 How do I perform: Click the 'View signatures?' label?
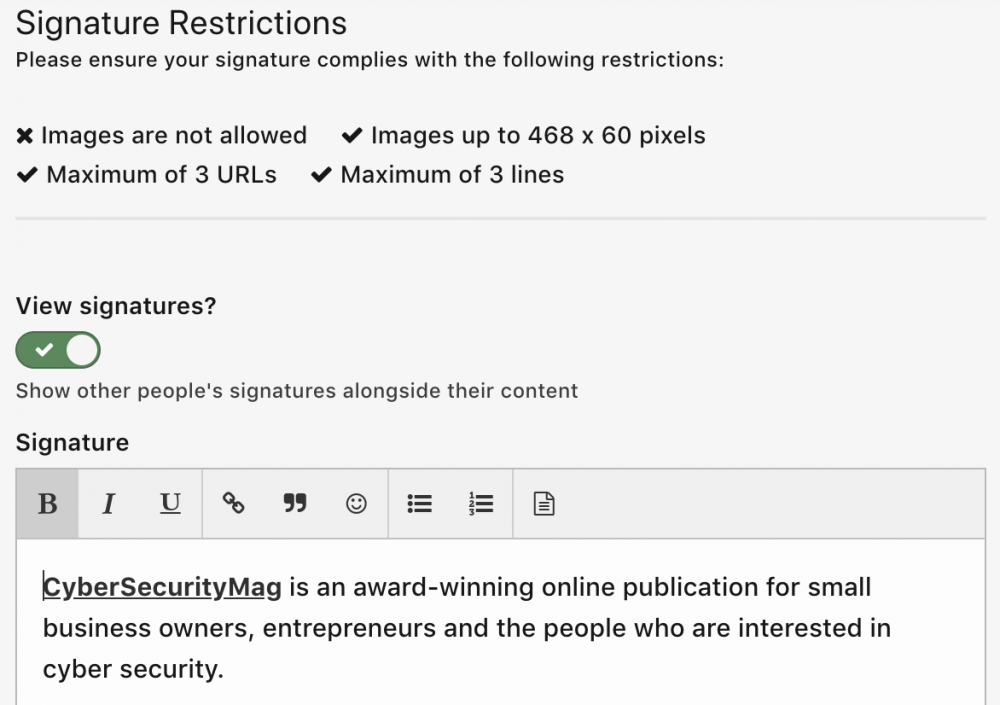point(116,306)
